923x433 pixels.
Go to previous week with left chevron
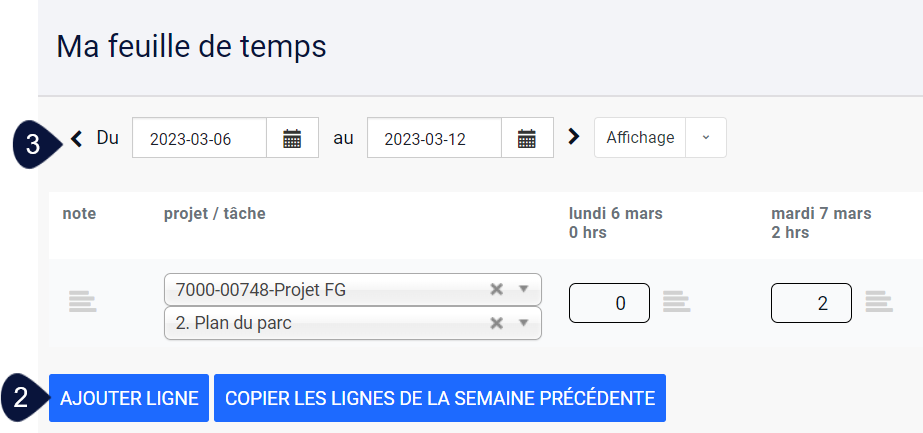tap(77, 139)
